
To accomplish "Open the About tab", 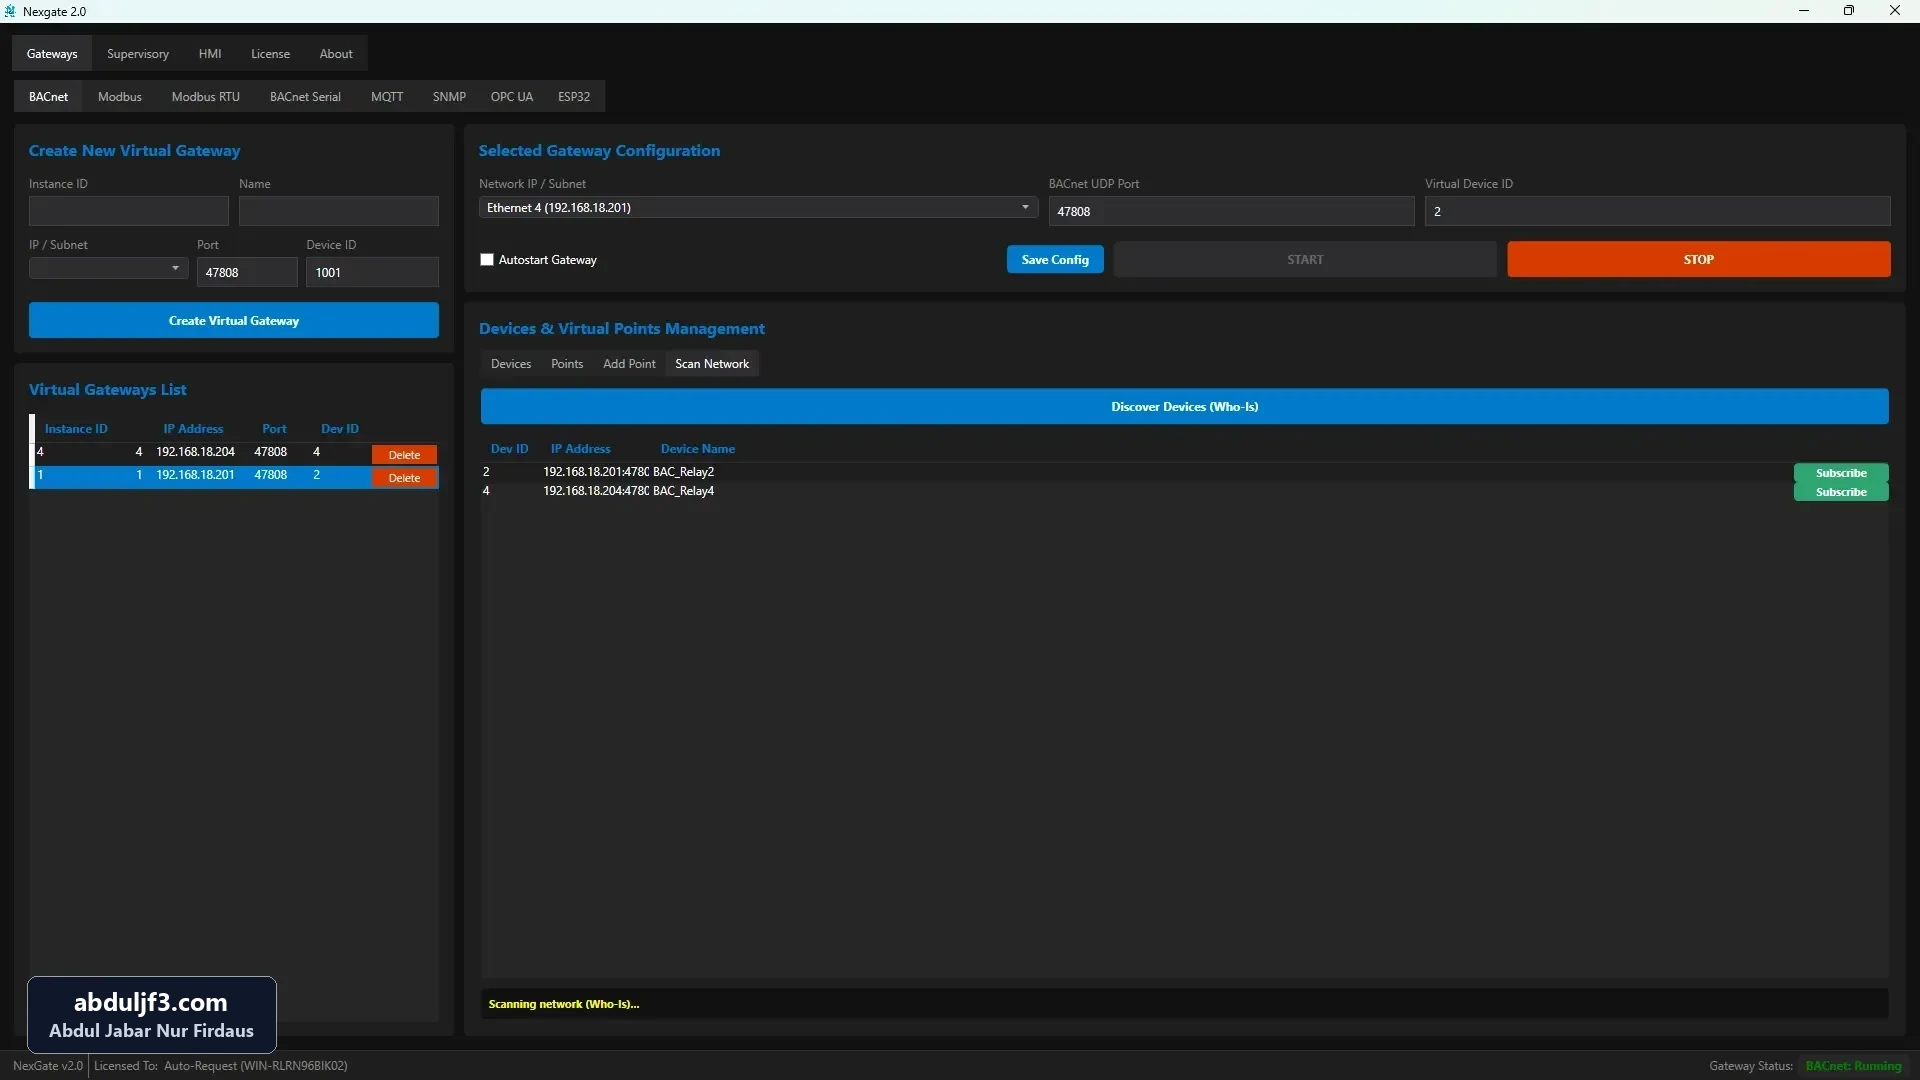I will click(x=336, y=54).
